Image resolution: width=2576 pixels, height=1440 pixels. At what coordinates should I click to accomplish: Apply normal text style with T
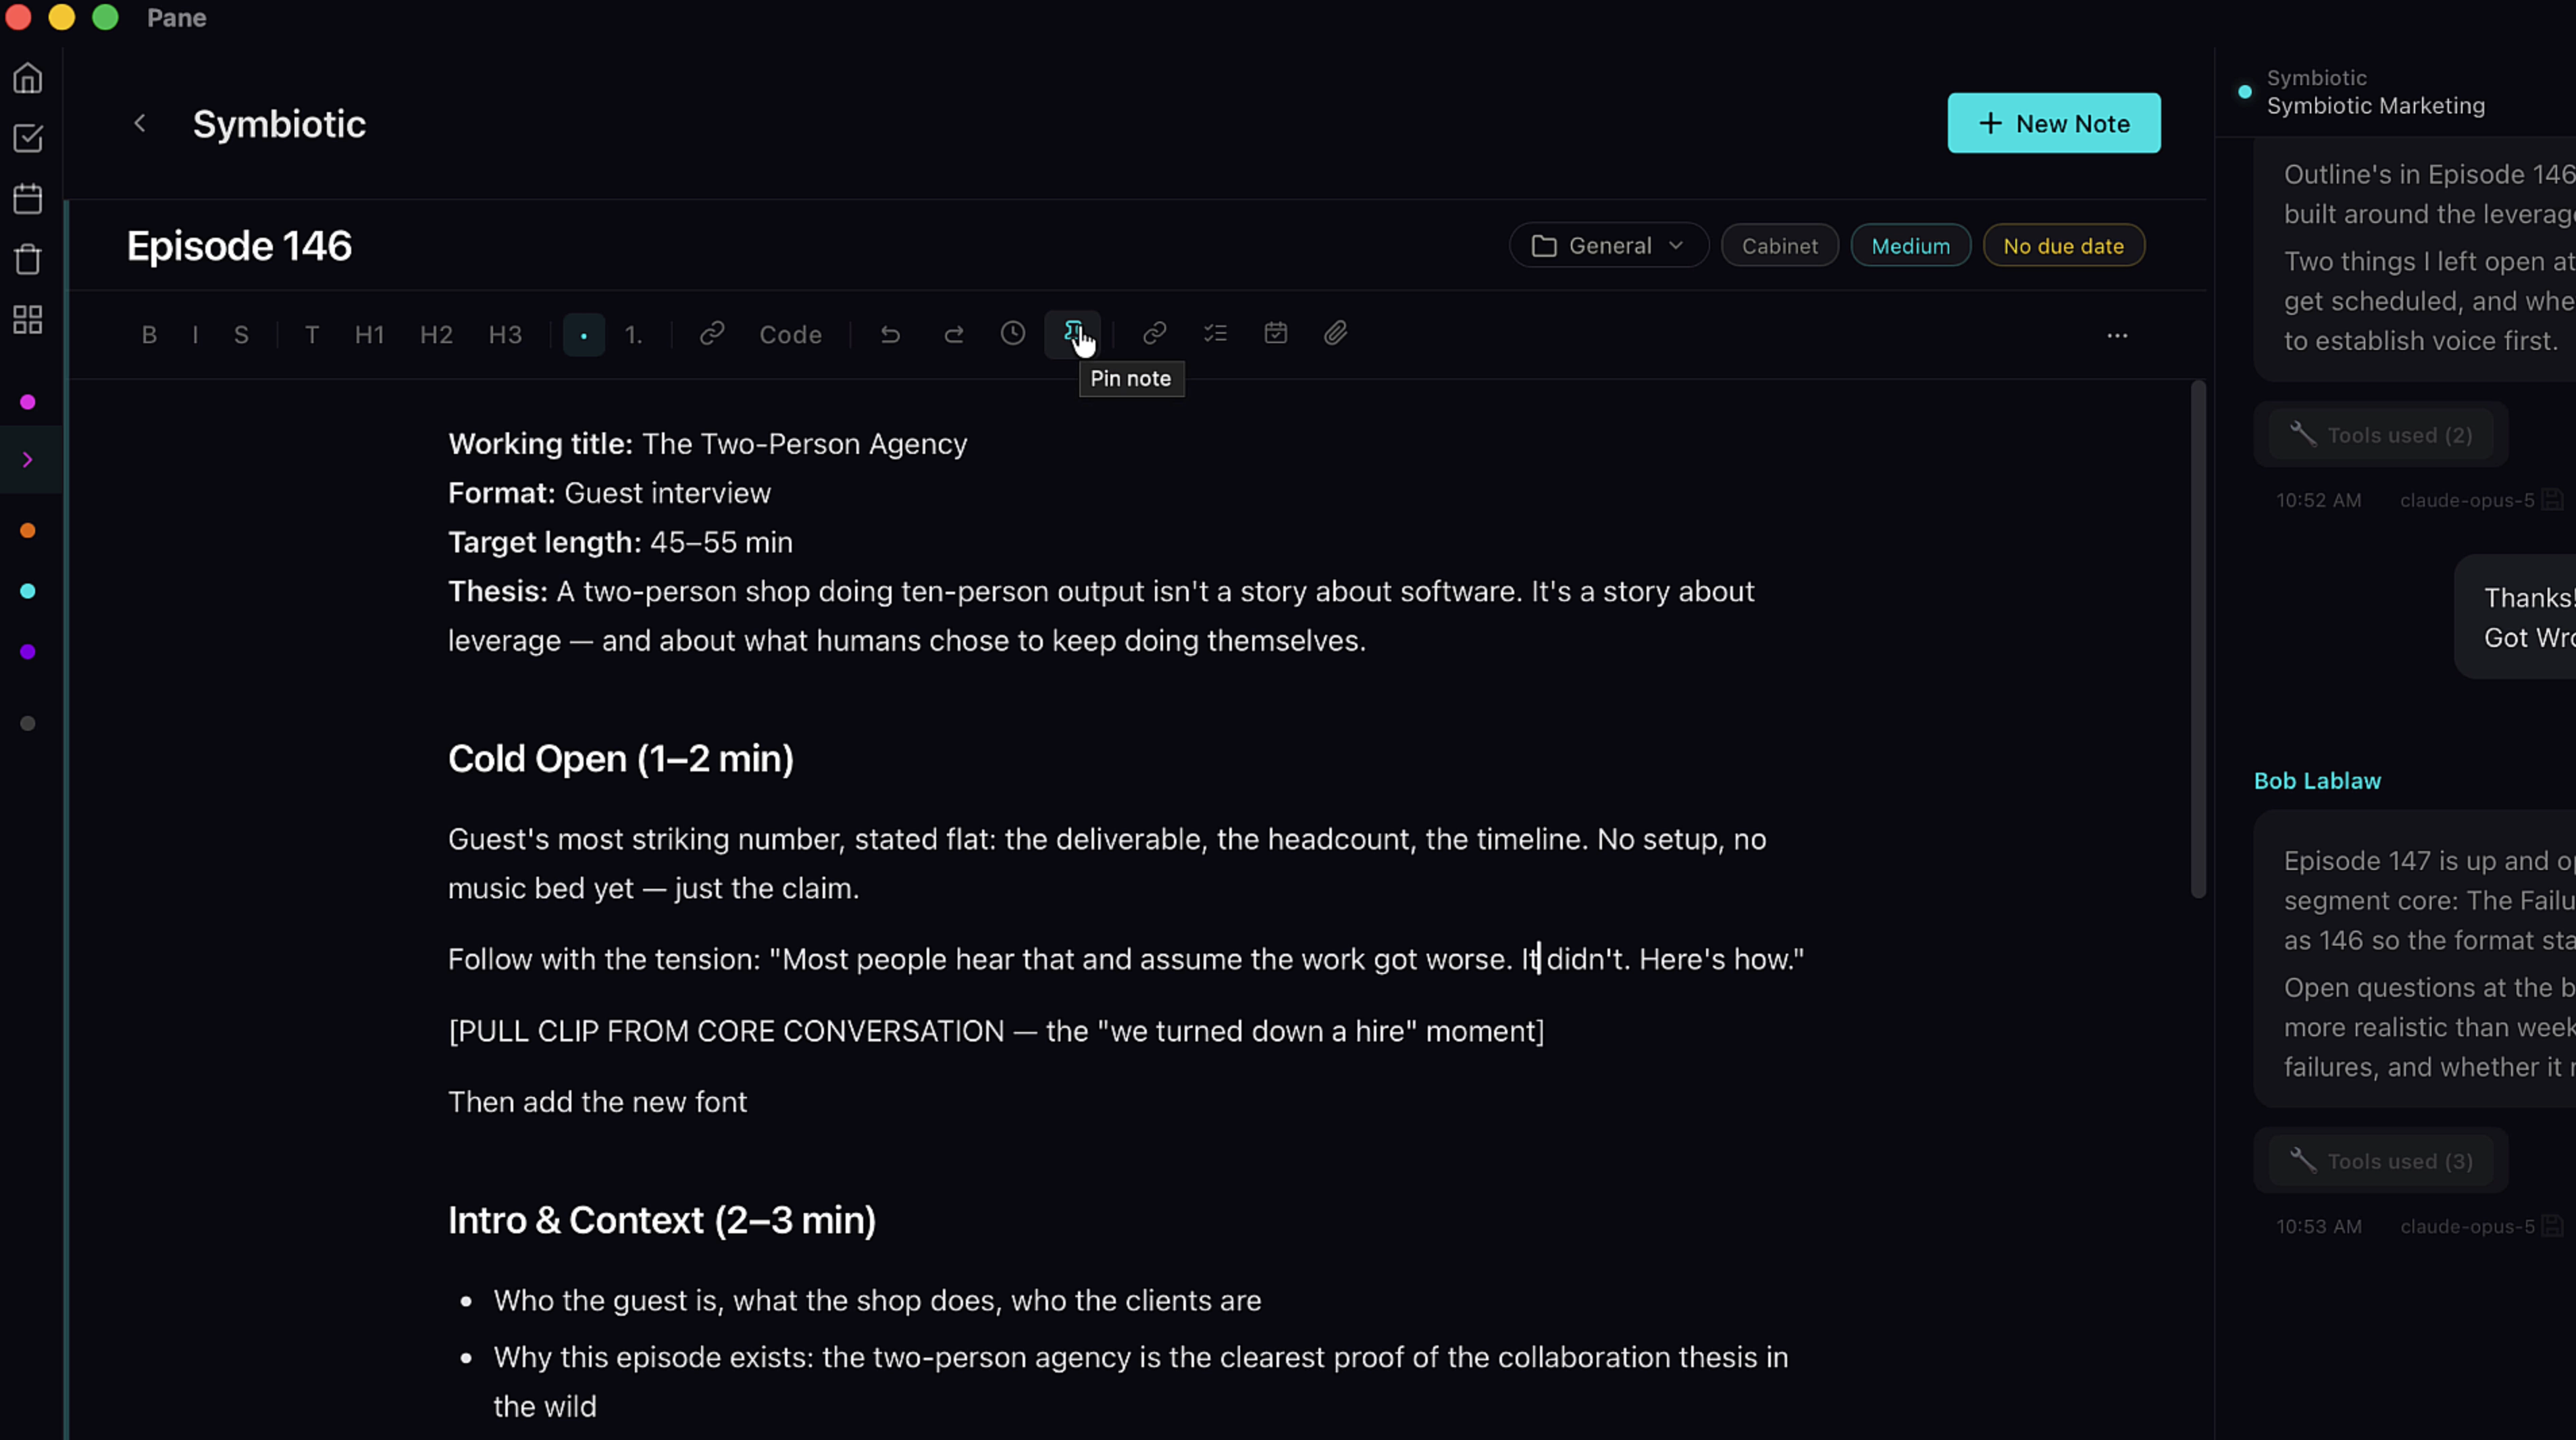pos(312,335)
